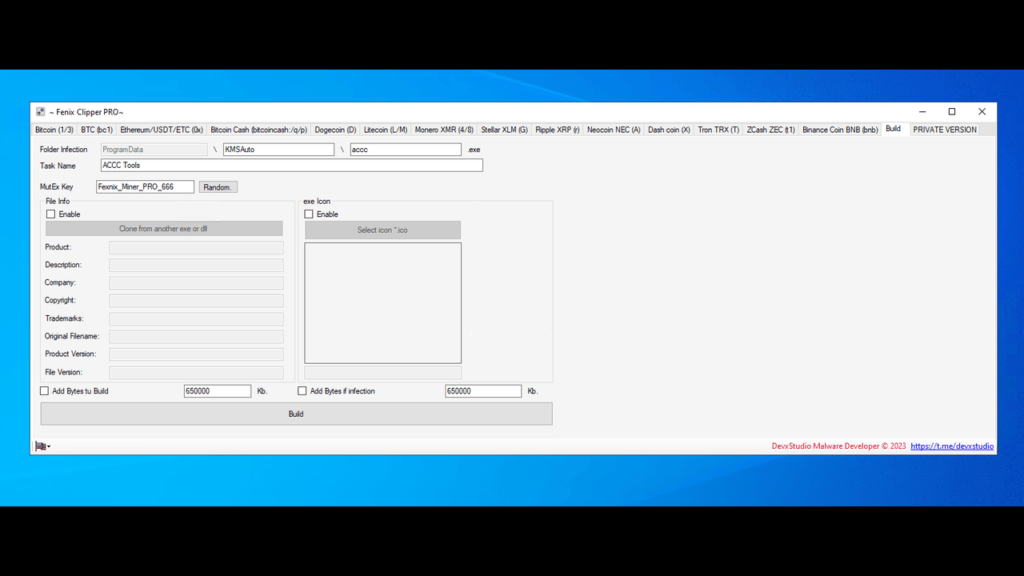This screenshot has height=576, width=1024.
Task: Click the .exe extension label
Action: click(x=474, y=150)
